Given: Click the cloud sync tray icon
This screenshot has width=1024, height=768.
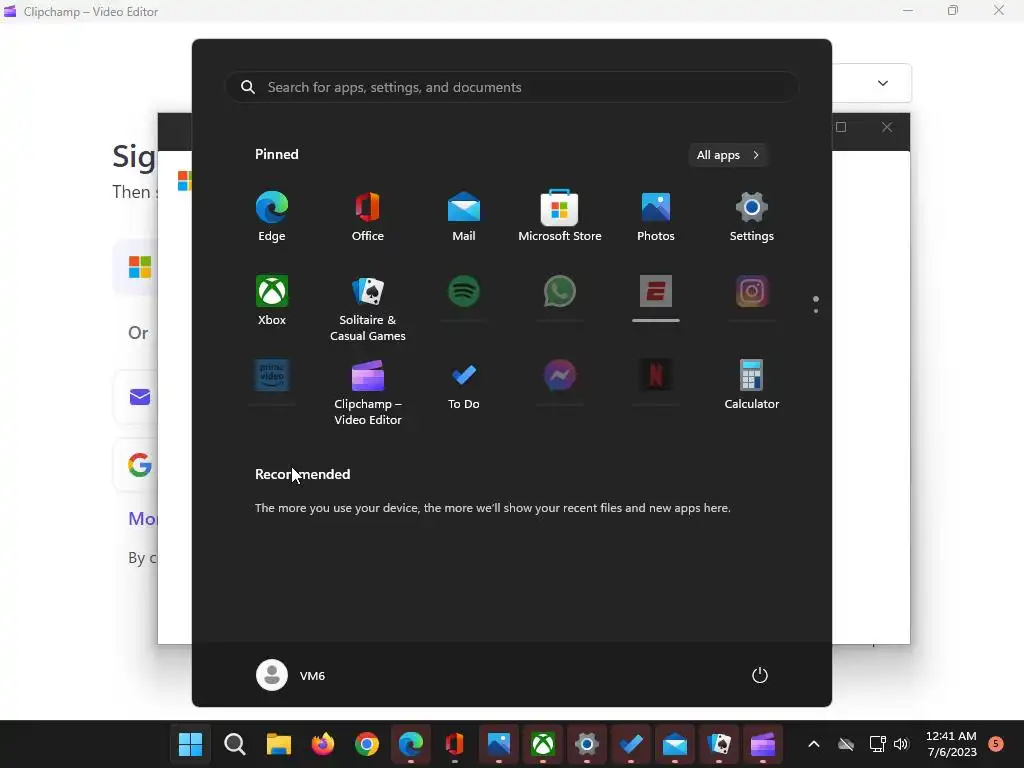Looking at the screenshot, I should (846, 744).
